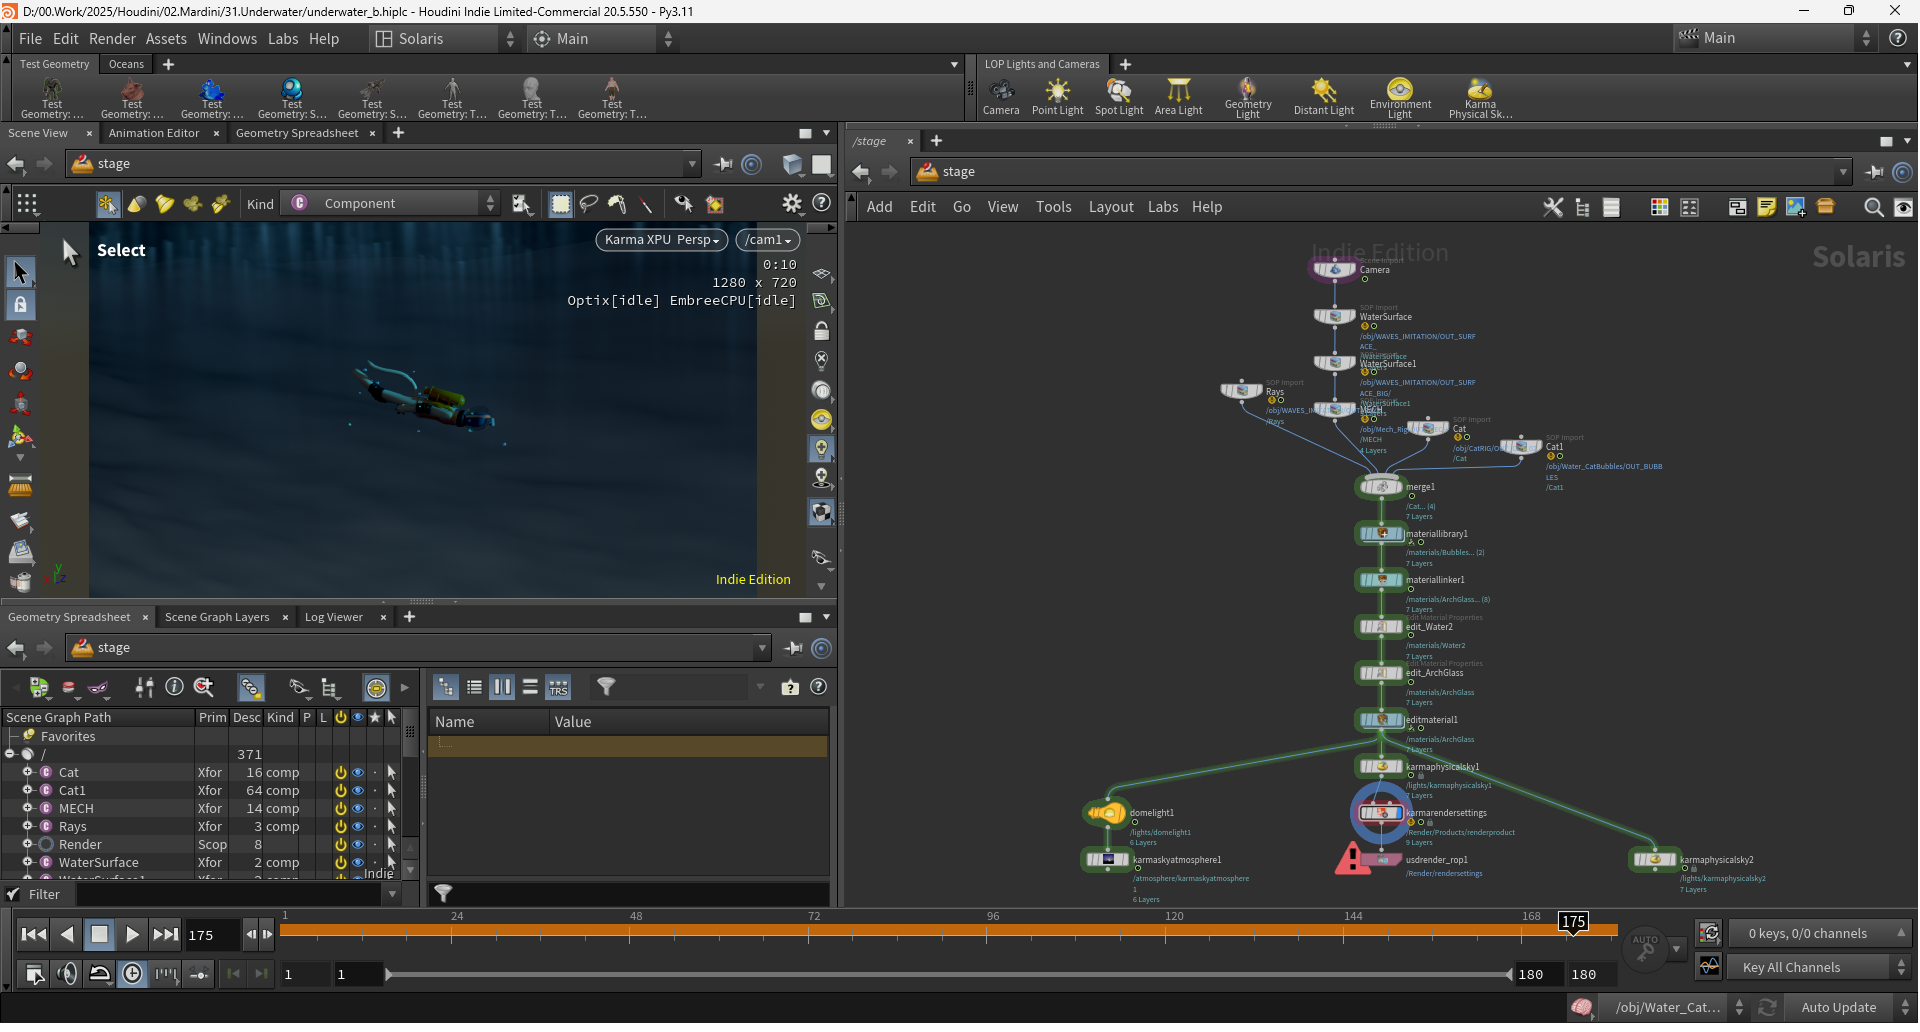Screen dimensions: 1920x1032
Task: Open the Kind Component dropdown
Action: click(x=390, y=204)
